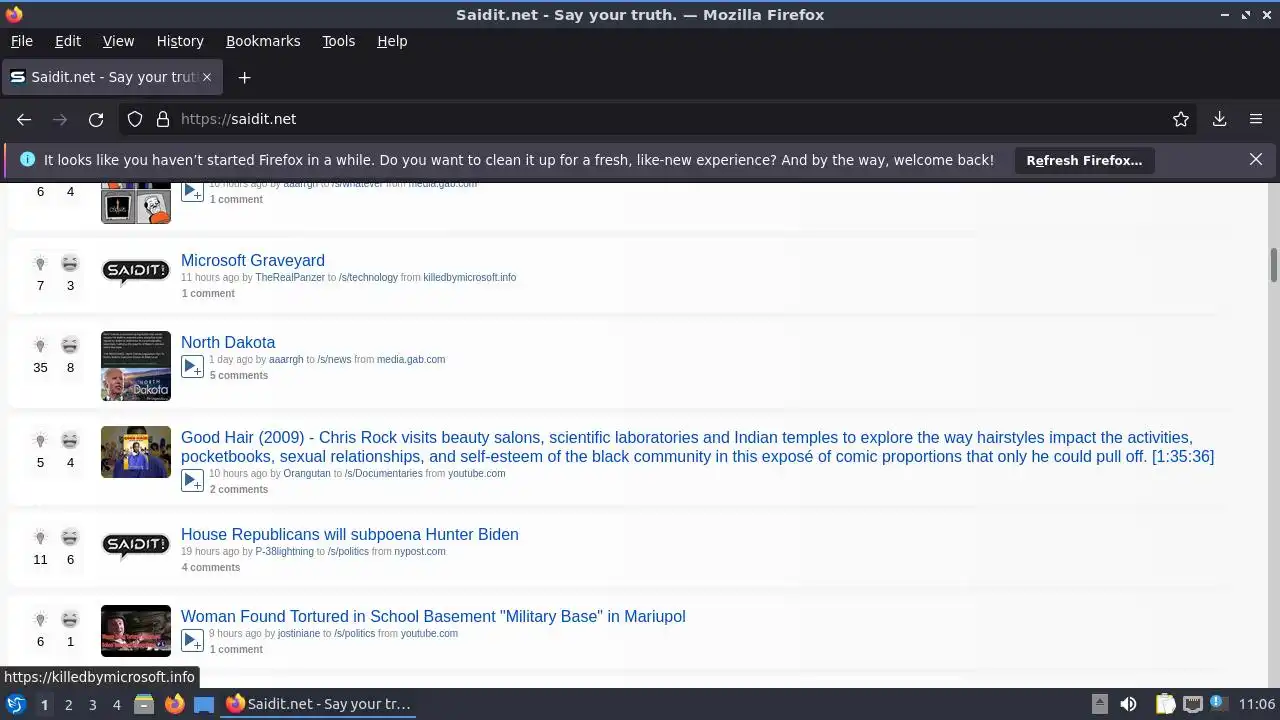The height and width of the screenshot is (720, 1280).
Task: Go to the /s/technology sub
Action: point(368,277)
